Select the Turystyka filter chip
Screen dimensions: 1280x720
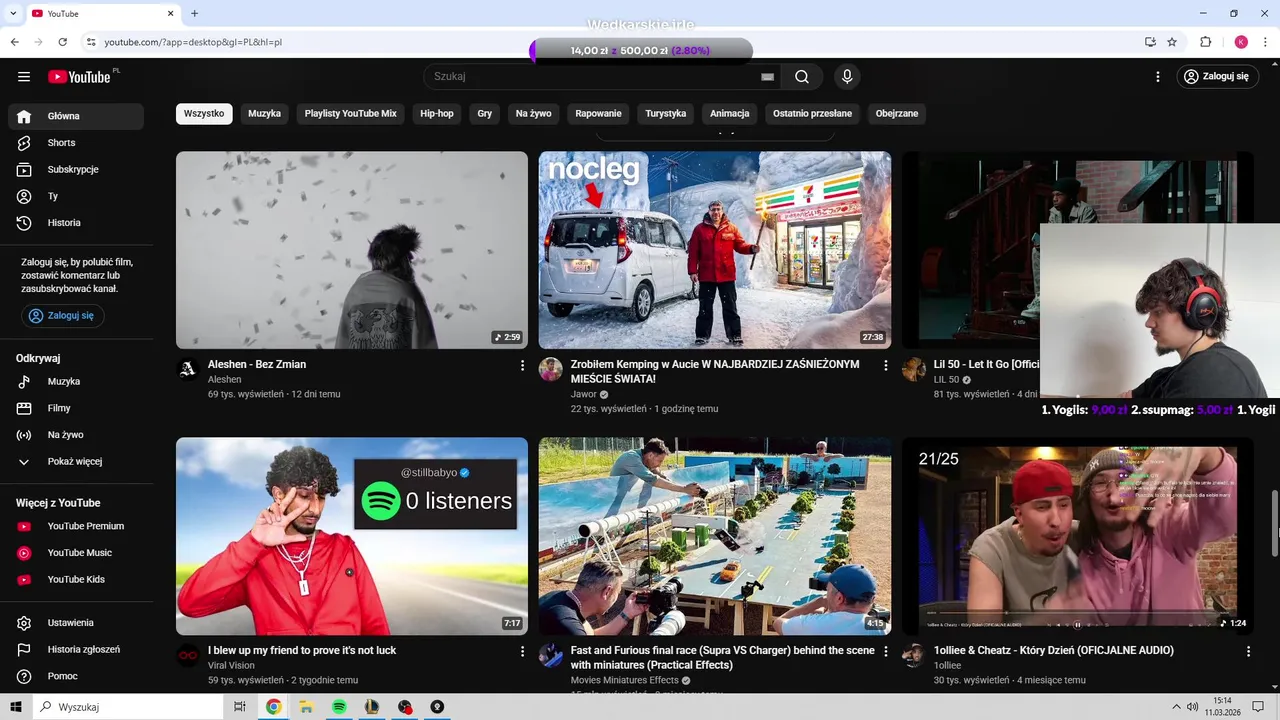(x=666, y=114)
